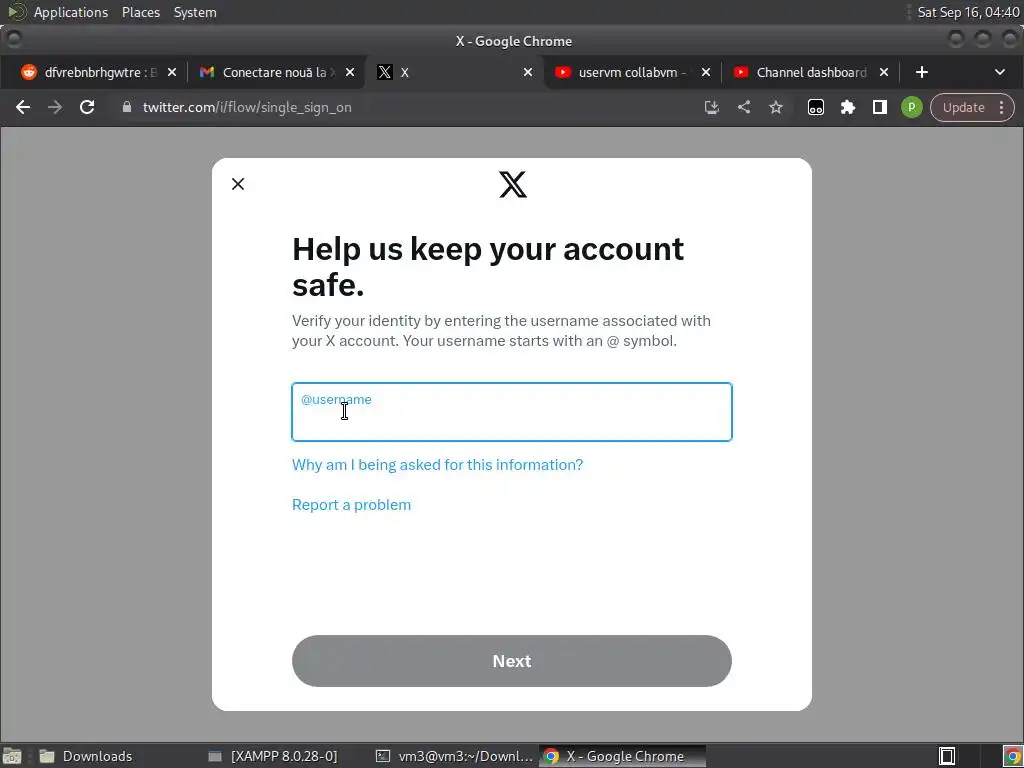Screen dimensions: 1024x768
Task: Open the System menu
Action: tap(195, 12)
